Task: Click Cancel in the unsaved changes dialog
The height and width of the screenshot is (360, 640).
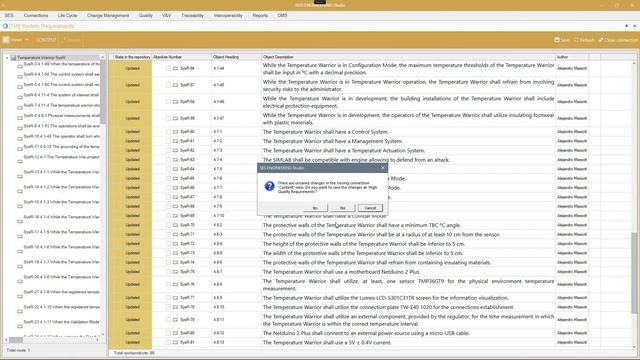Action: click(370, 208)
